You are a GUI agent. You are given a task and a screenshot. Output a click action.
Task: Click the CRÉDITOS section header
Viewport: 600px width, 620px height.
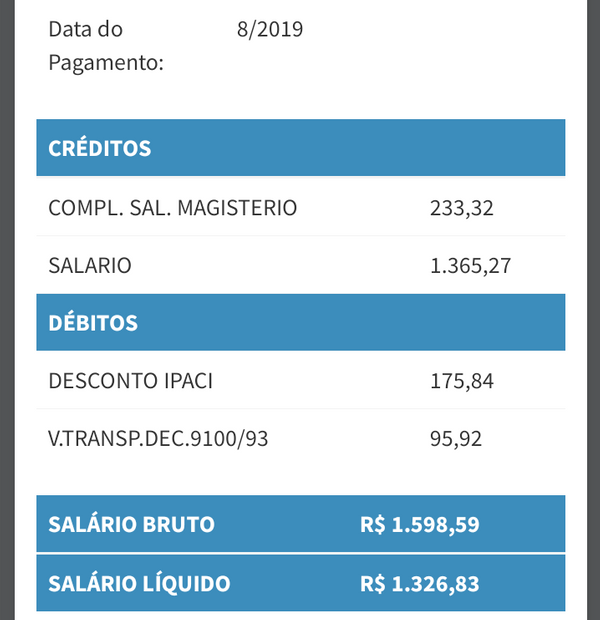tap(100, 149)
